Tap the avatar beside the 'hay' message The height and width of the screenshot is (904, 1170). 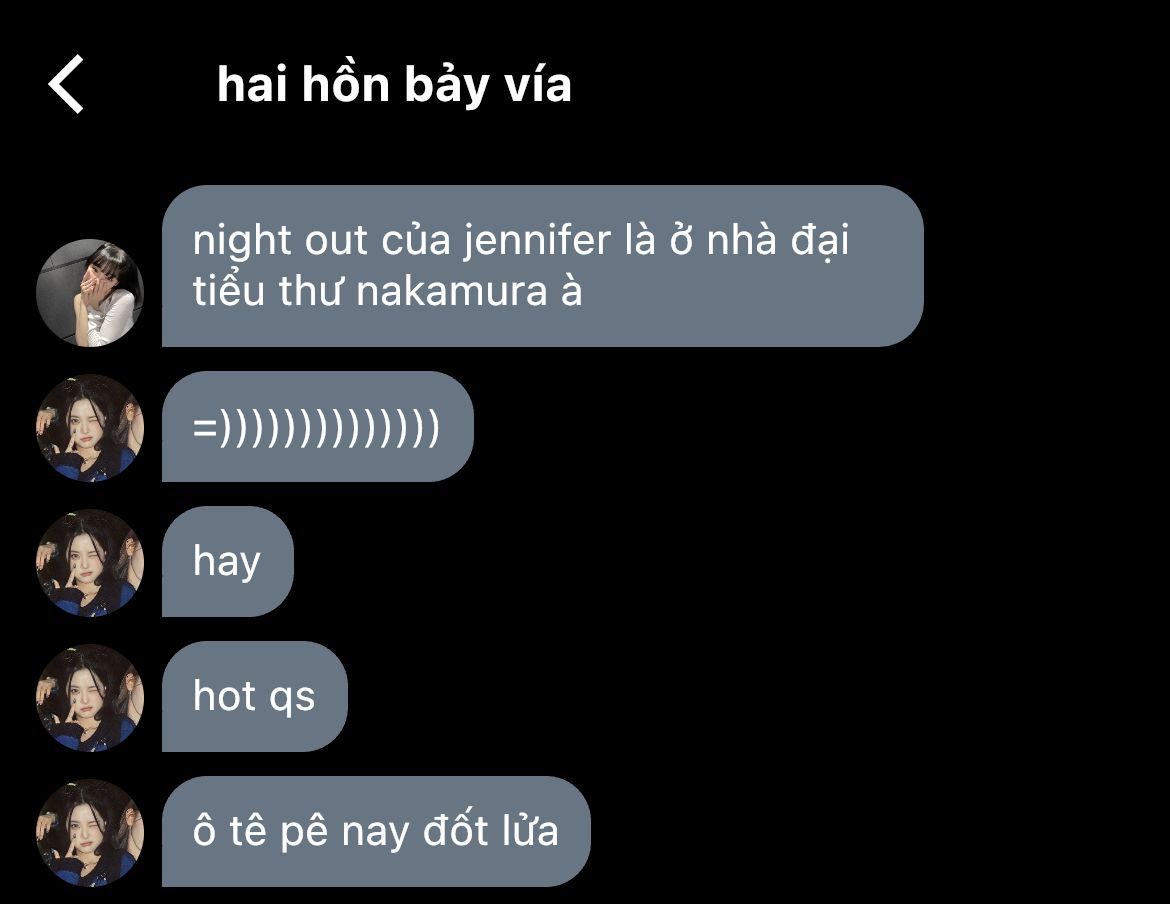click(90, 563)
